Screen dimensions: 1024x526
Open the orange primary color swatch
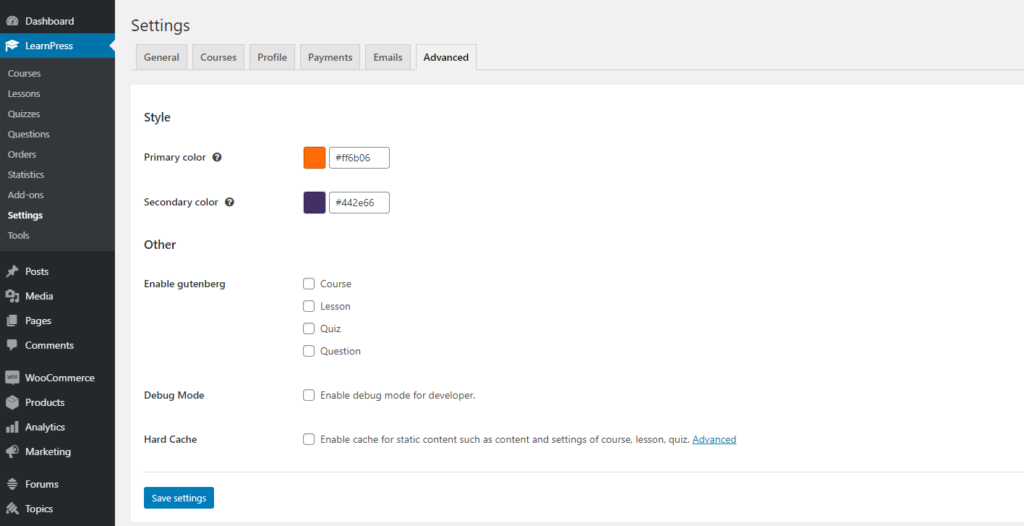[x=314, y=158]
